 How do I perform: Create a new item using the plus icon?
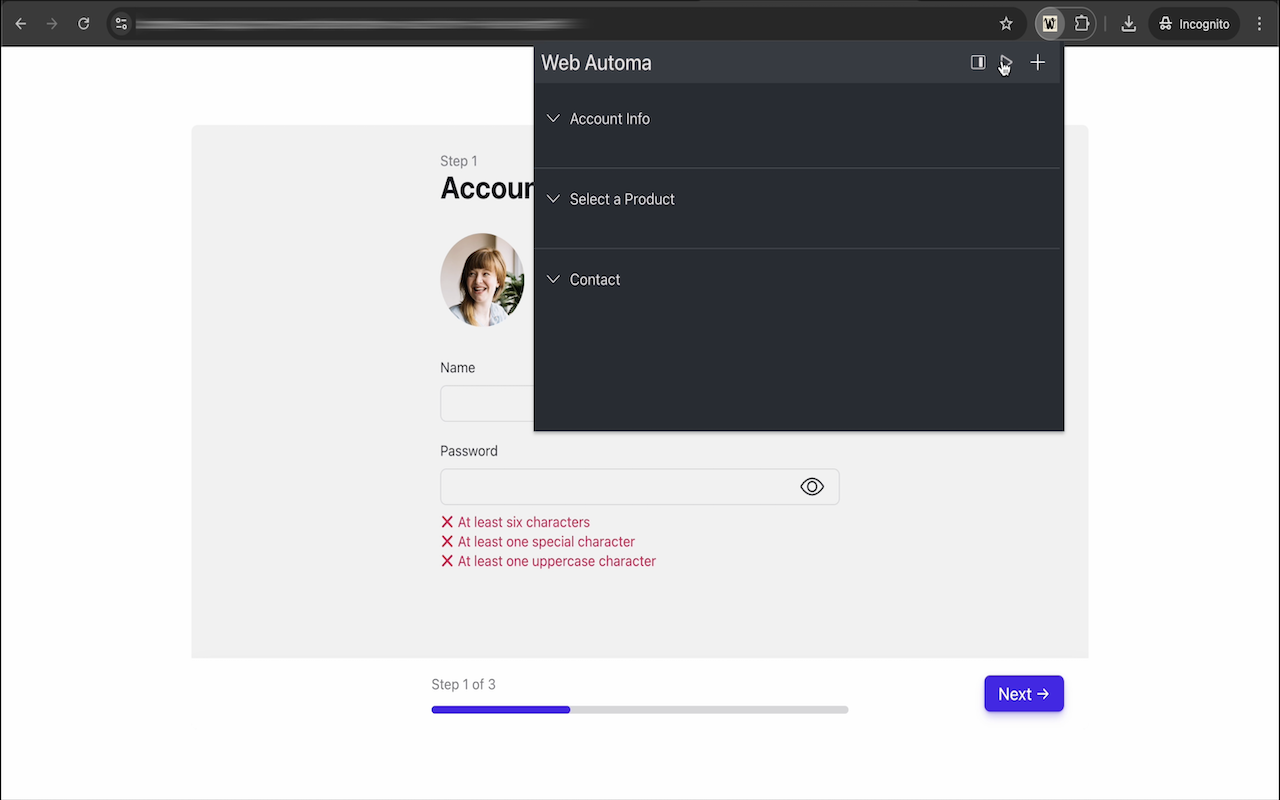(1037, 62)
